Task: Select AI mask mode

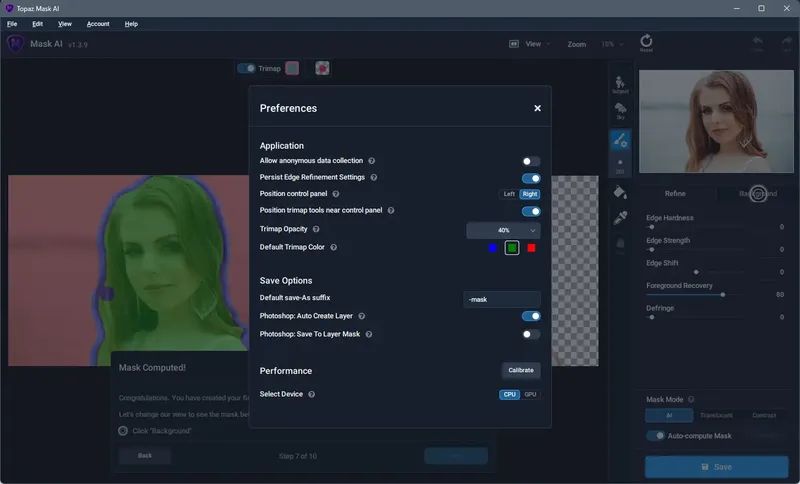Action: pos(669,415)
